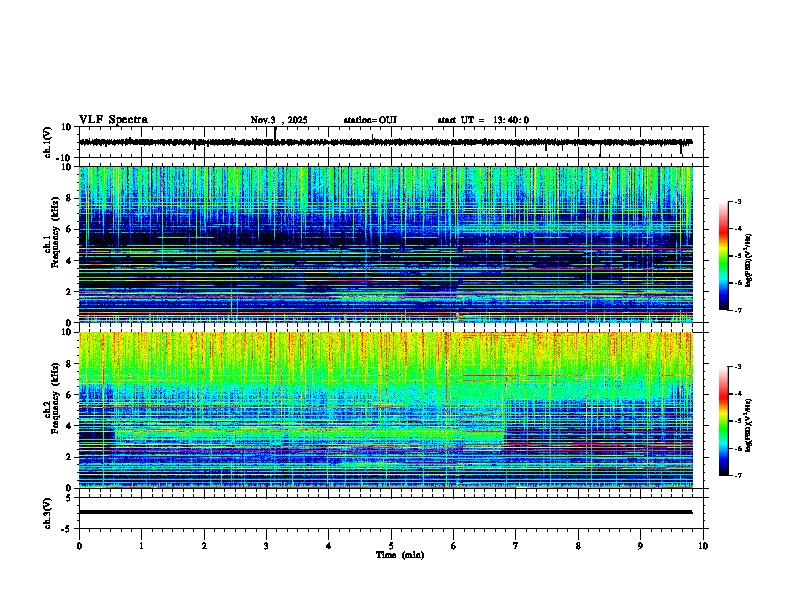Click the "-3" label on ch.1 color bar

(737, 202)
